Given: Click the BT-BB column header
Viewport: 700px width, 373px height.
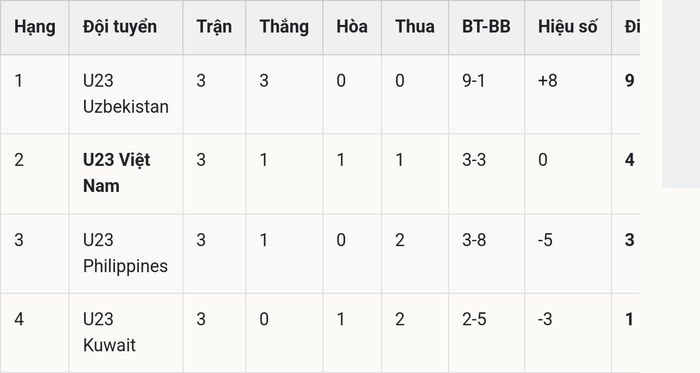Looking at the screenshot, I should pyautogui.click(x=486, y=27).
